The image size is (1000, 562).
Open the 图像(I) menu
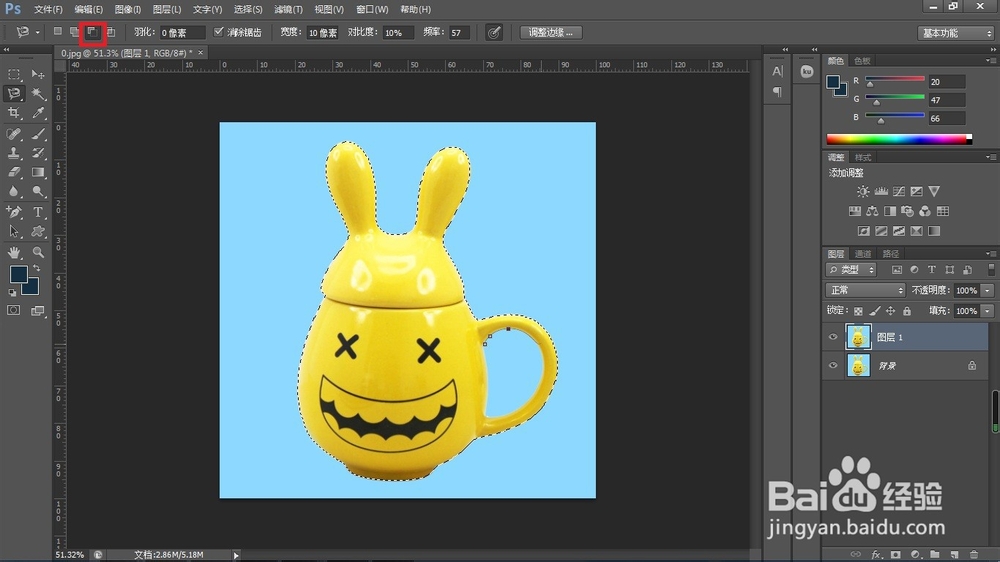(x=128, y=9)
